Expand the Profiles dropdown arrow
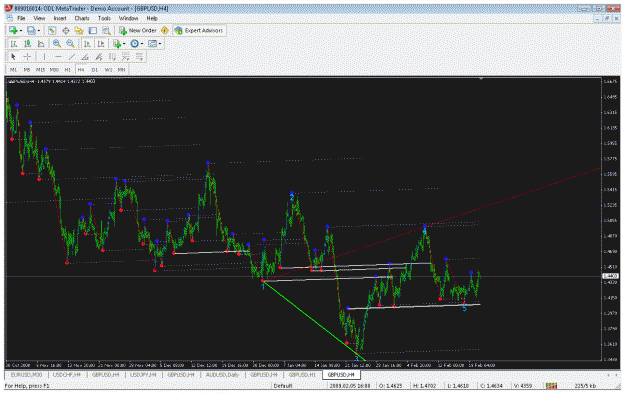The image size is (625, 394). point(39,31)
